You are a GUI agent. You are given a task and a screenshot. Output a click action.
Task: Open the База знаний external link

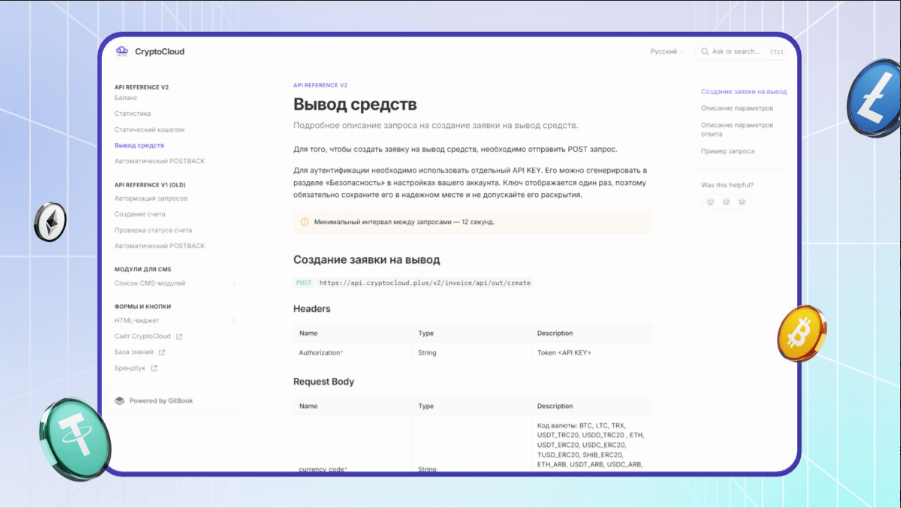tap(134, 352)
